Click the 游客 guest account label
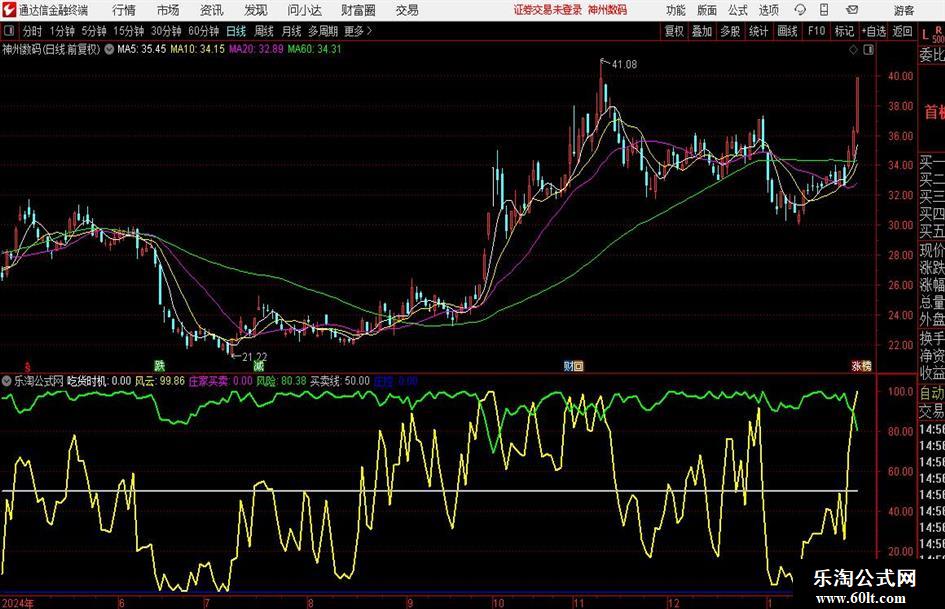The image size is (945, 609). (x=904, y=10)
